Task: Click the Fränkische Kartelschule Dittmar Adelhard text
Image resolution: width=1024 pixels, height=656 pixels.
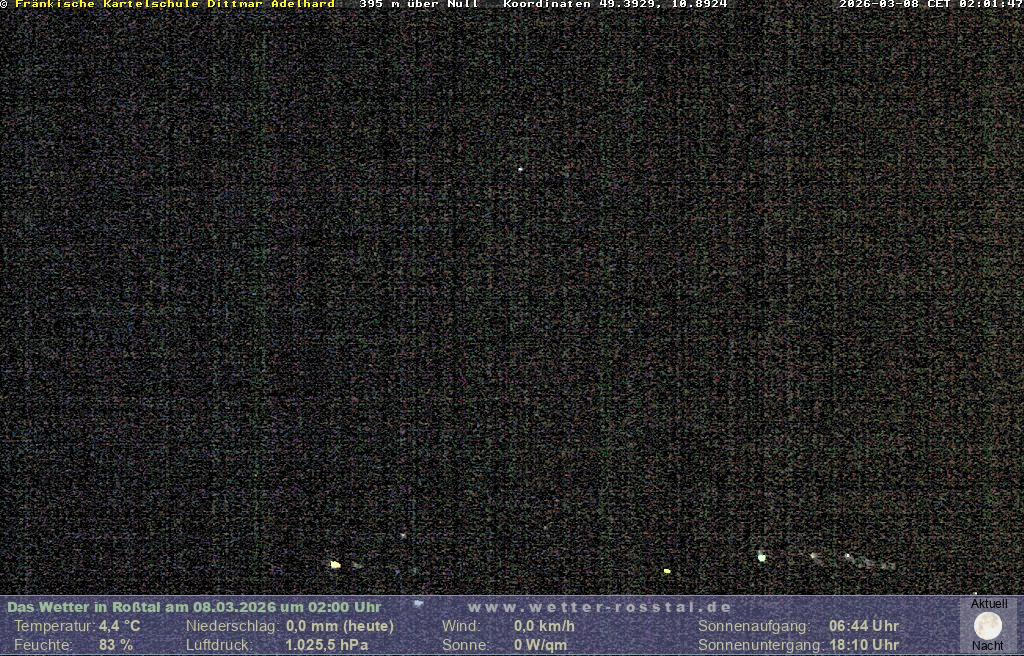Action: coord(174,4)
